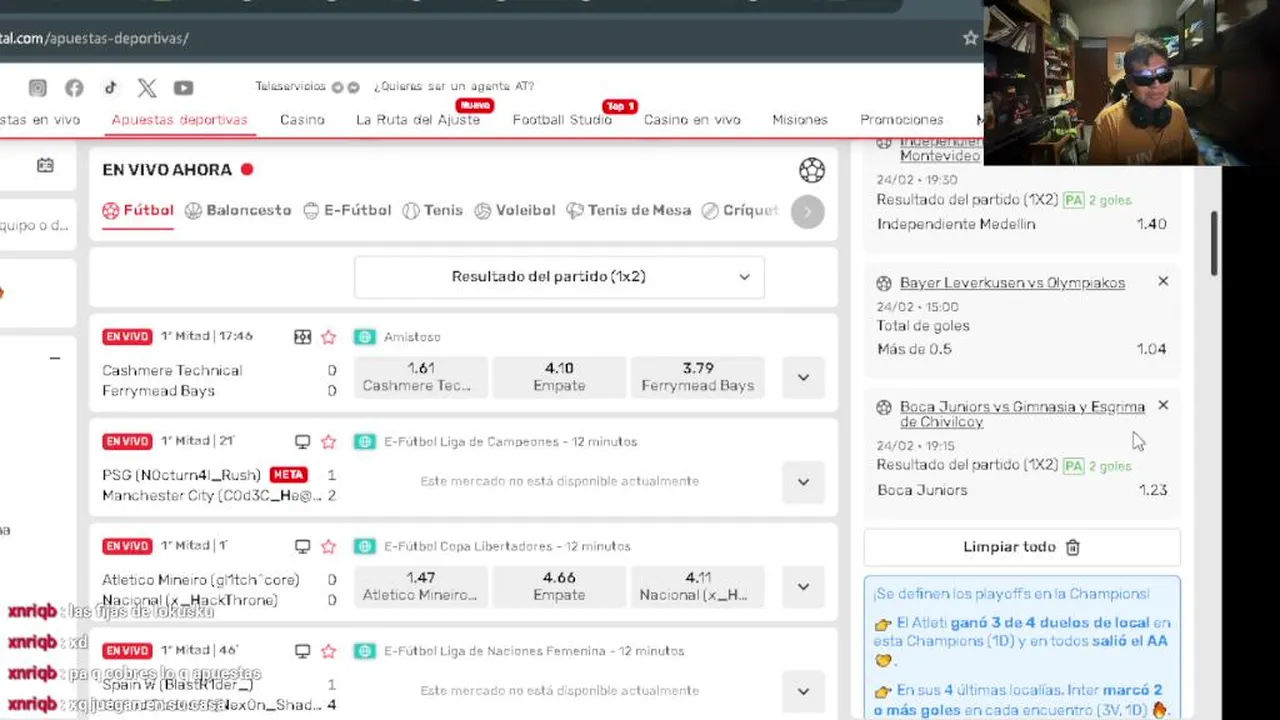Open the Promociones menu item
The image size is (1280, 720).
pyautogui.click(x=902, y=120)
